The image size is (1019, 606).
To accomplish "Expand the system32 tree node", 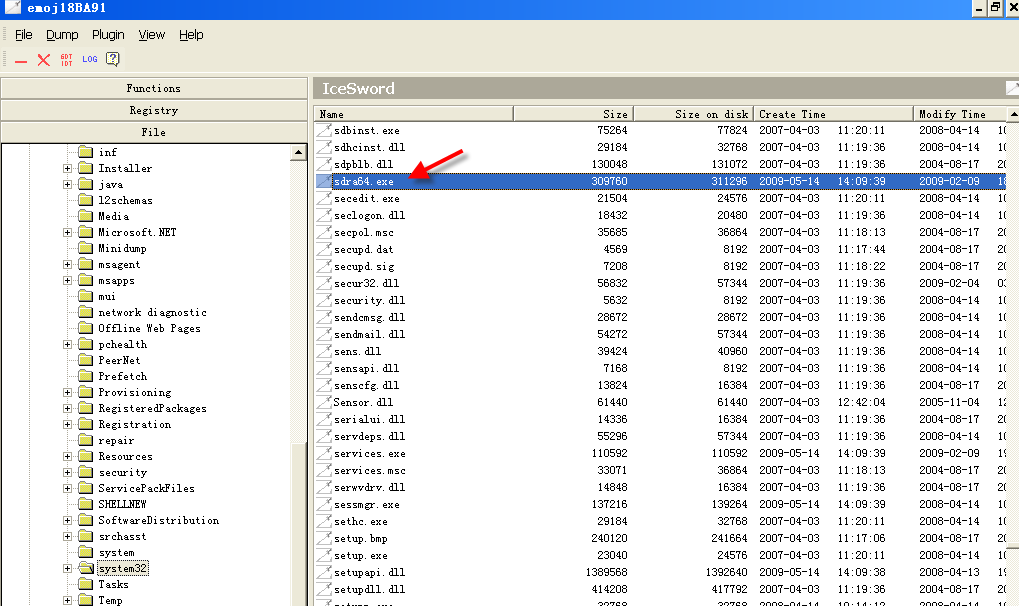I will 68,568.
